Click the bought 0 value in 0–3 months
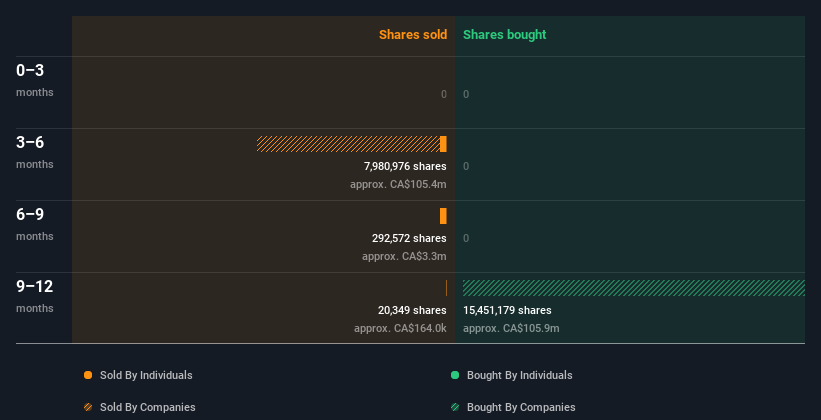 click(466, 94)
